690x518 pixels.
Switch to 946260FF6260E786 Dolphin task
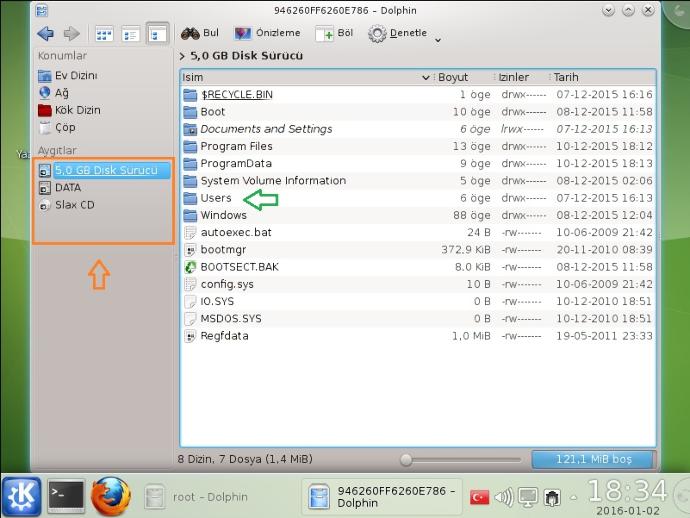tap(382, 497)
